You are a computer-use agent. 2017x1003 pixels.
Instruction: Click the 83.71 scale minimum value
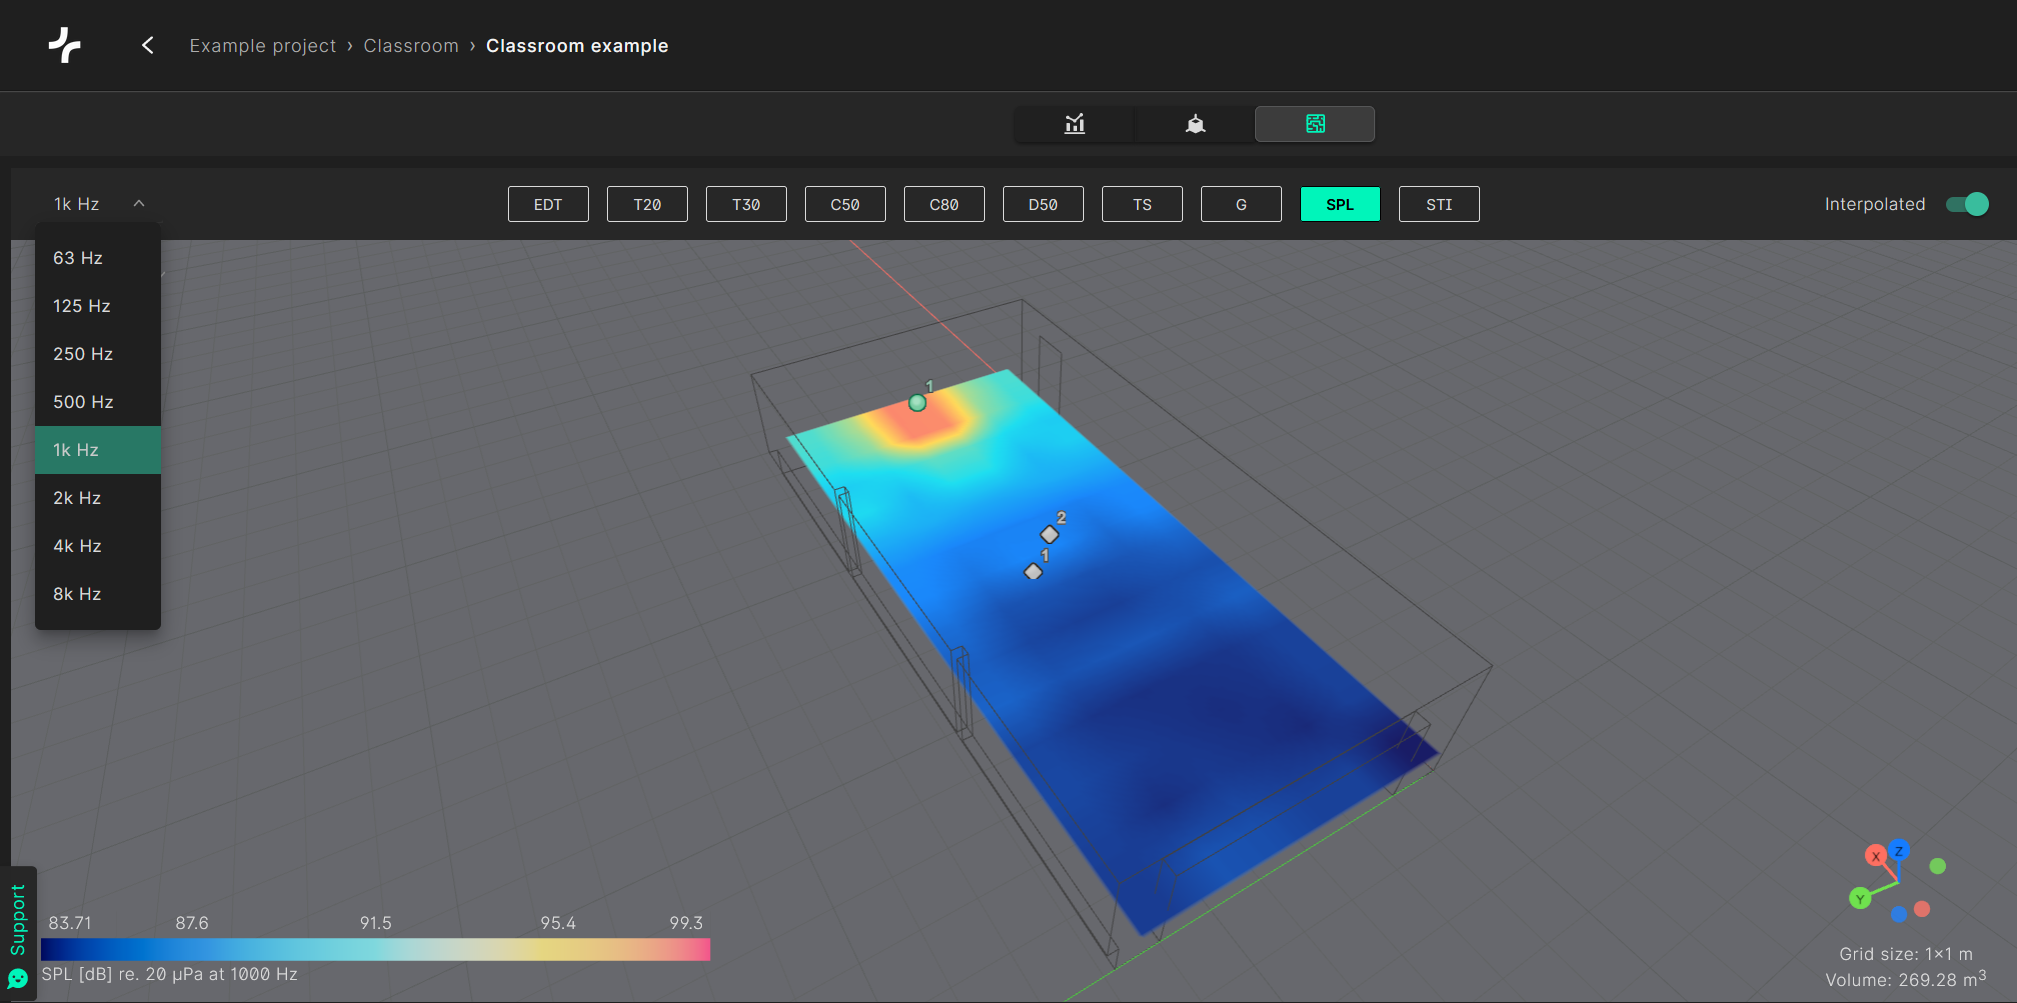[70, 923]
